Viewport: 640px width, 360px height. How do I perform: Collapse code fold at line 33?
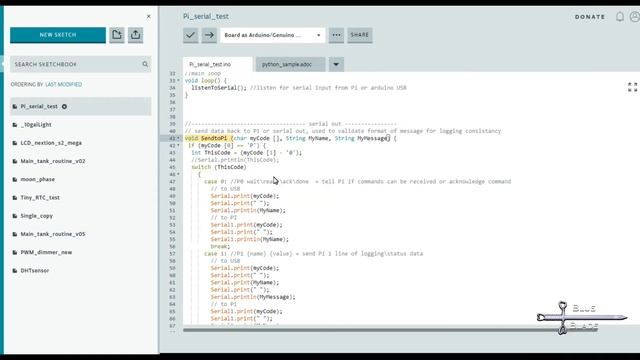click(x=178, y=80)
